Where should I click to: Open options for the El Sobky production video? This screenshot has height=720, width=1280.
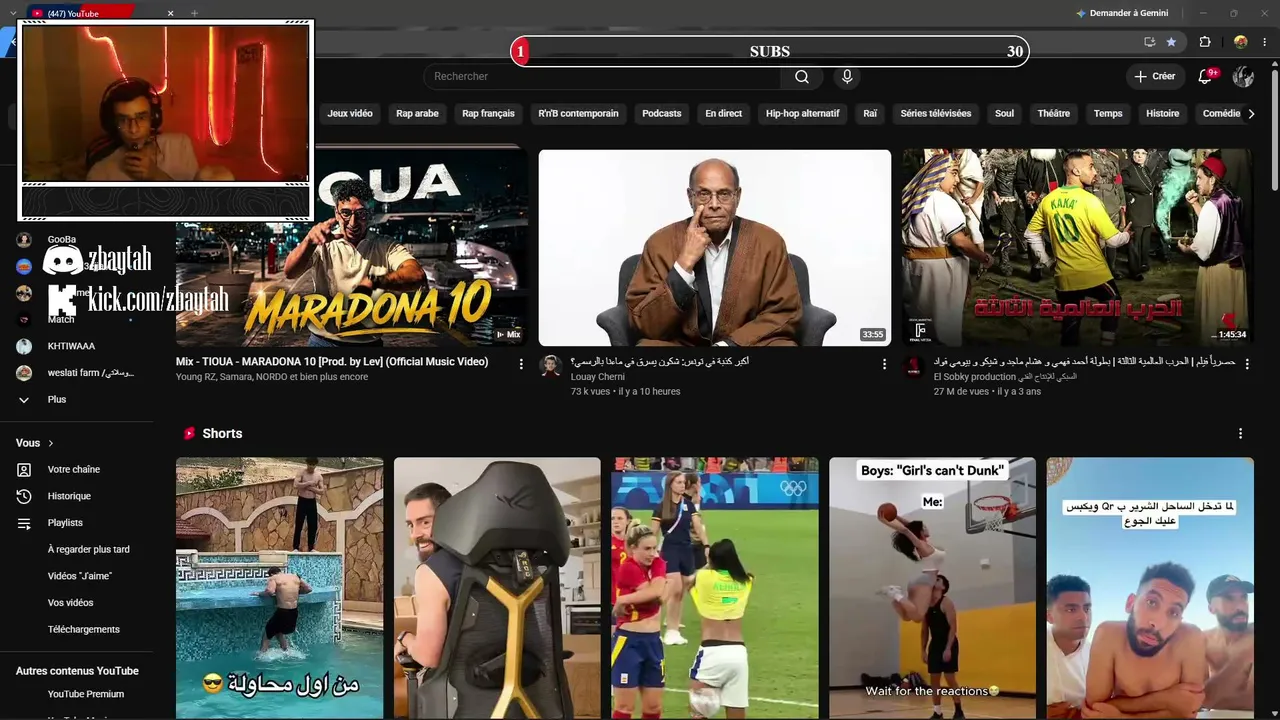(1247, 365)
